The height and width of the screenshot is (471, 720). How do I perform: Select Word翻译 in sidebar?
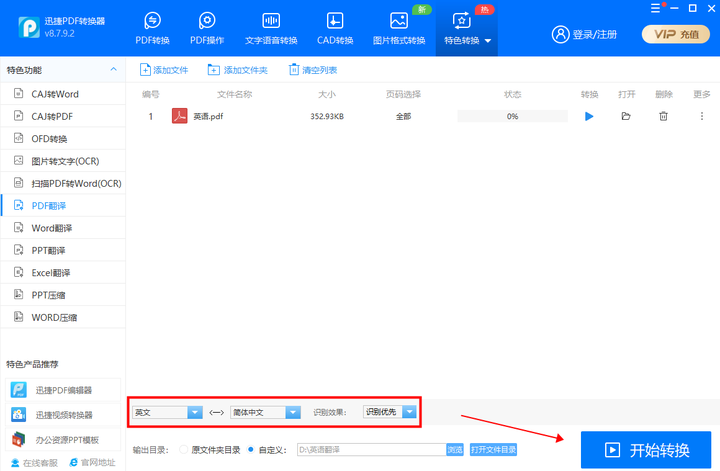click(63, 228)
